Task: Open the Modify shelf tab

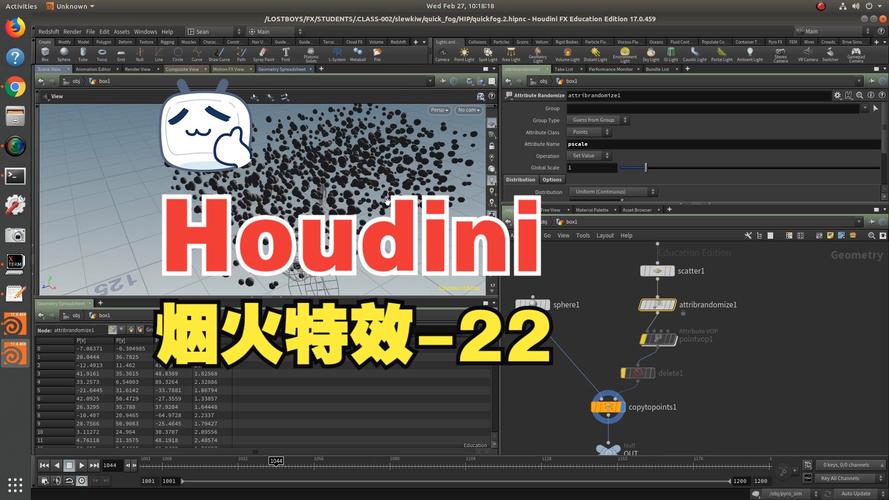Action: tap(65, 42)
